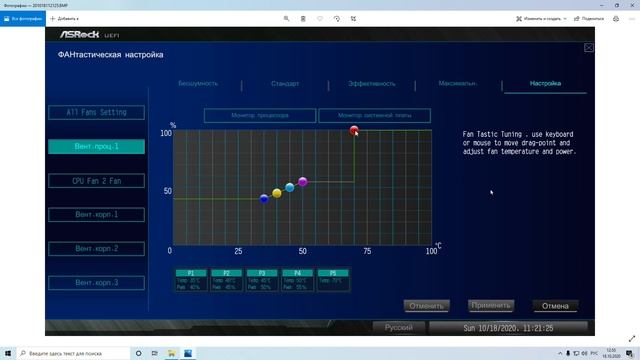Click the delete trash icon in Photos toolbar
This screenshot has width=640, height=360.
coord(303,19)
